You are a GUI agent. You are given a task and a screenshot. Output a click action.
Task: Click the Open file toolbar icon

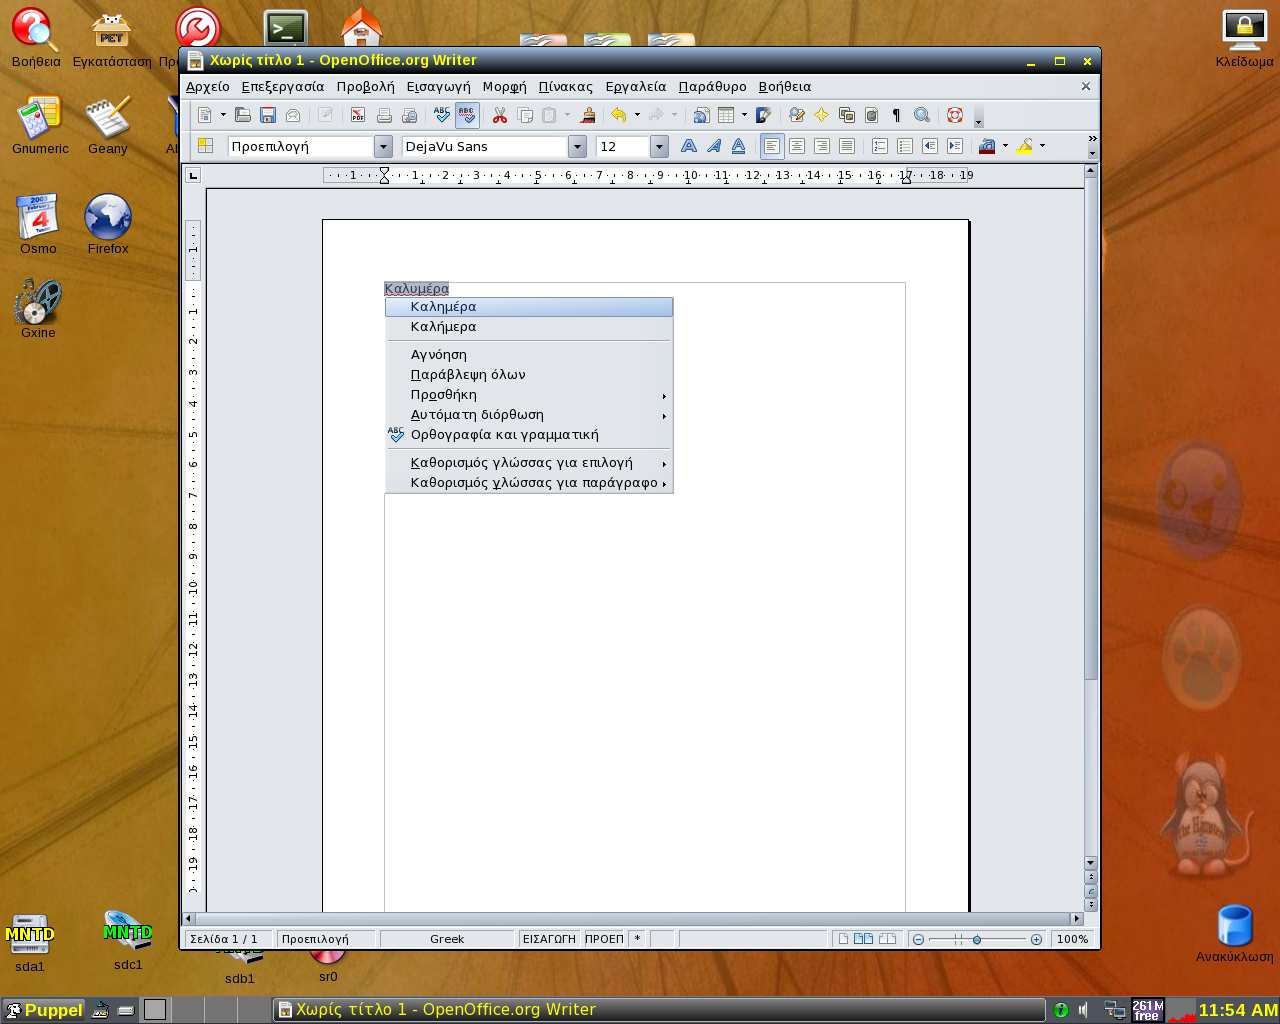(x=243, y=115)
